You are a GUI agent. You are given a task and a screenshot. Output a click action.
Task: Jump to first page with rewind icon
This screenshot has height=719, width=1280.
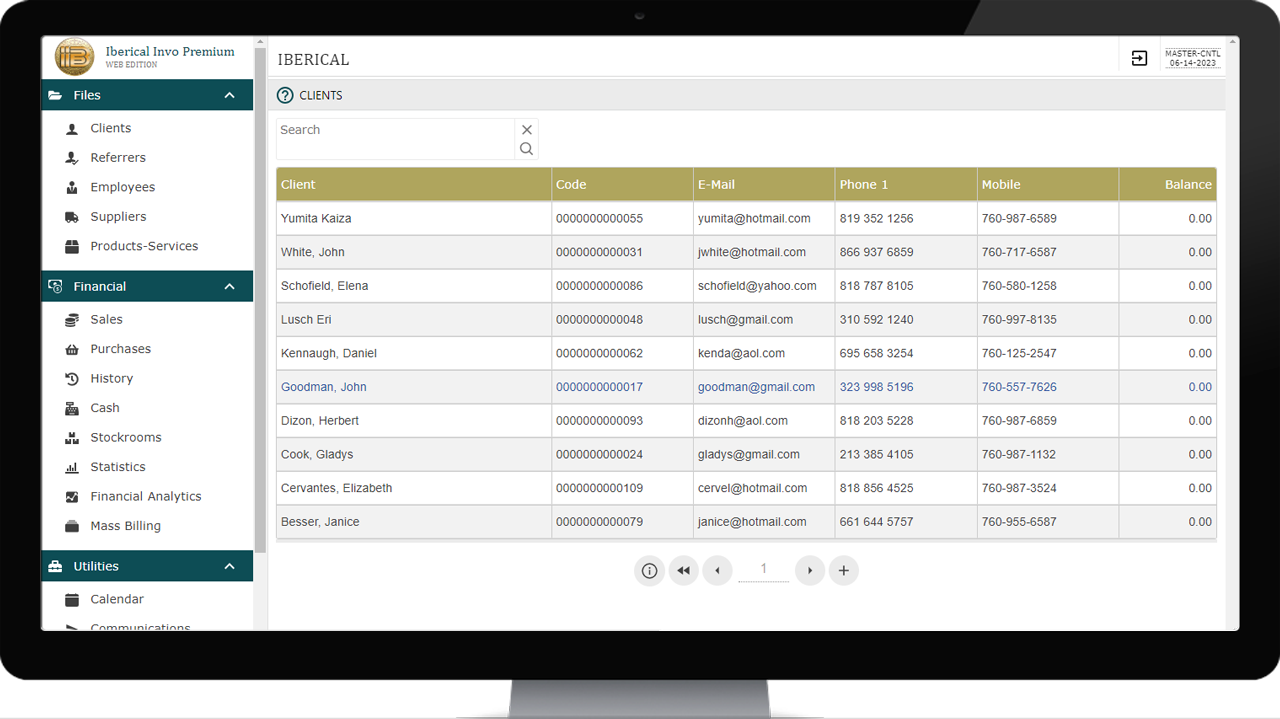683,571
